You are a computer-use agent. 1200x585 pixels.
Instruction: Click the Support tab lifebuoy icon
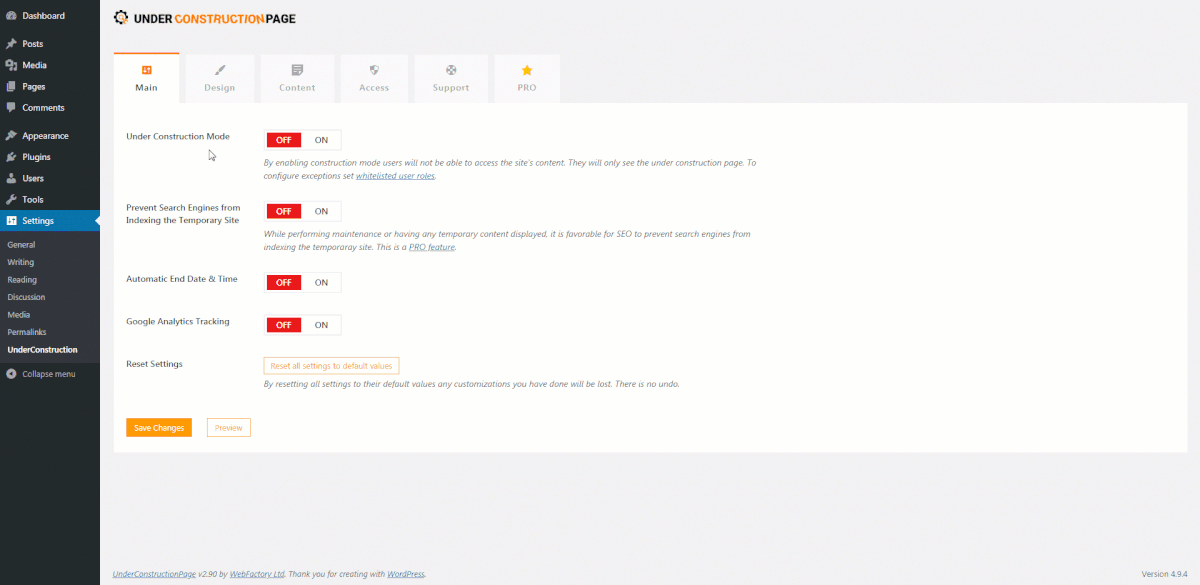click(451, 70)
